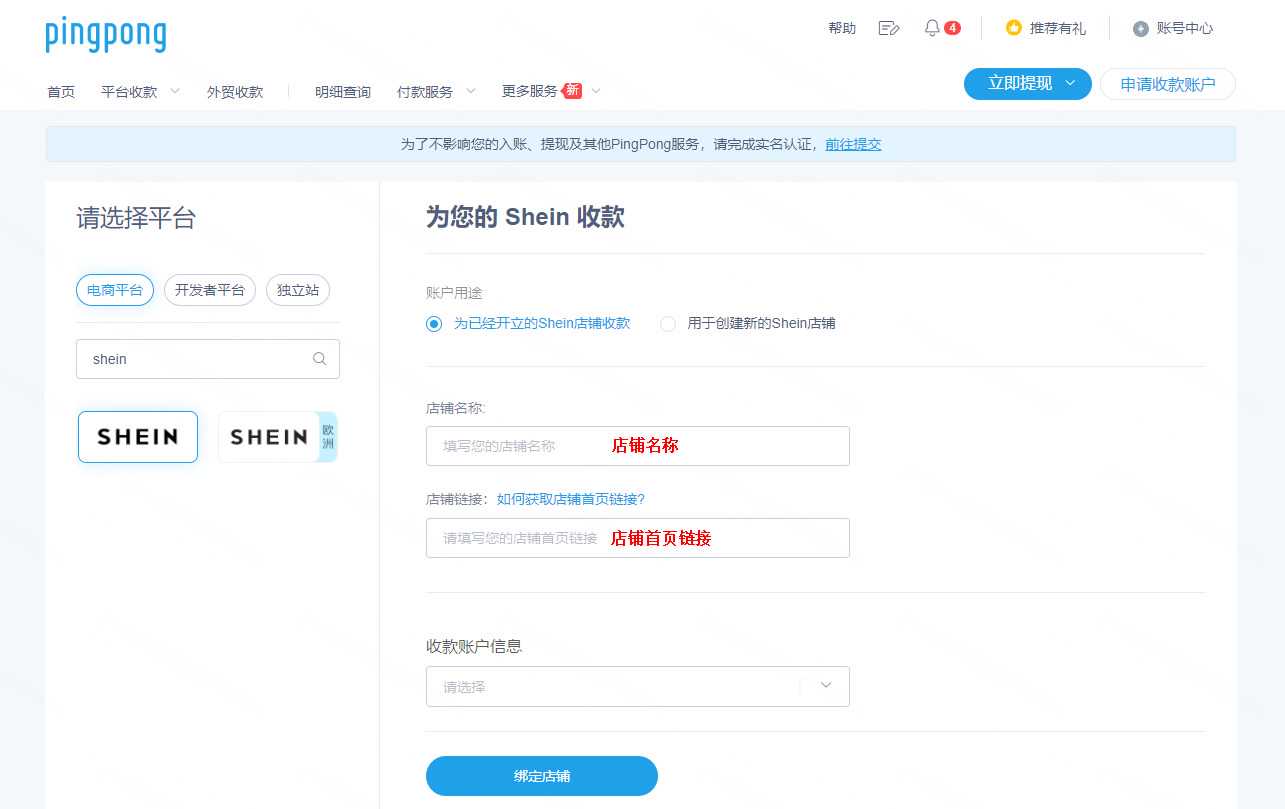Open 付款服务 navigation item
This screenshot has height=809, width=1285.
coord(425,92)
